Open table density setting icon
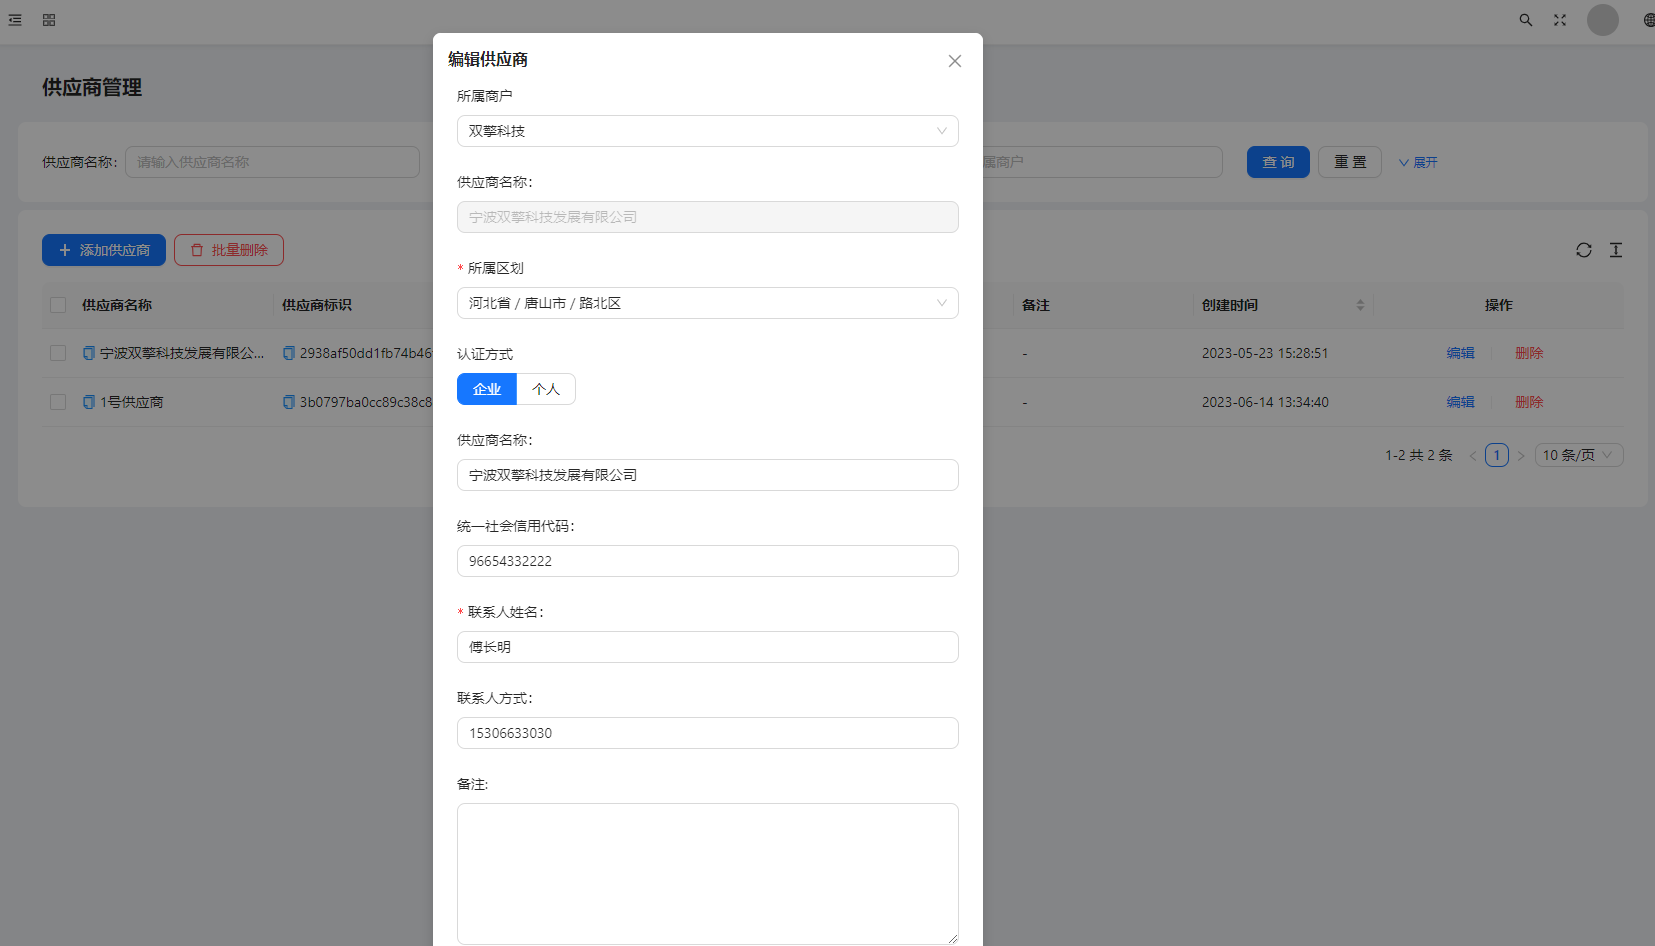The image size is (1655, 946). pos(1616,250)
